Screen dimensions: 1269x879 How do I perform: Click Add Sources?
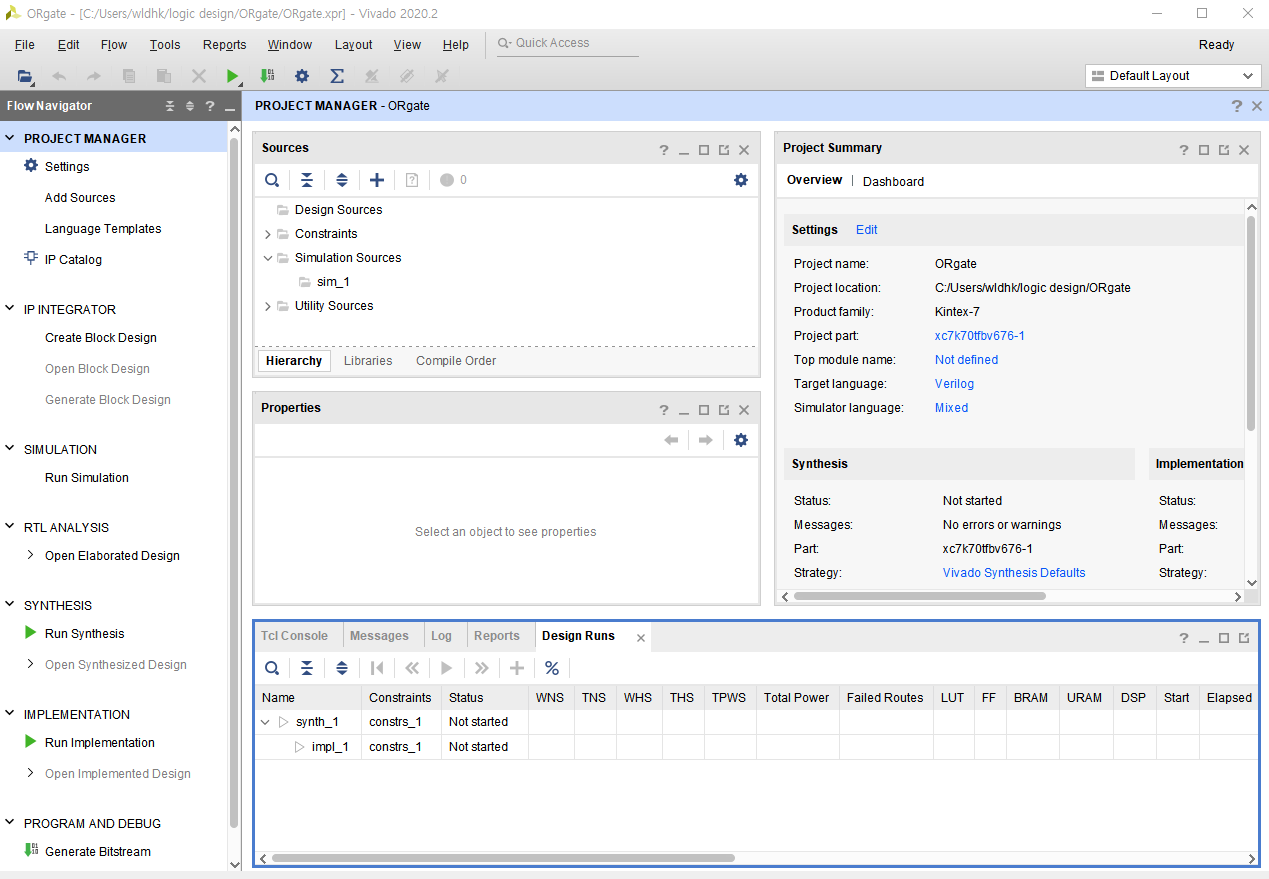[x=80, y=198]
